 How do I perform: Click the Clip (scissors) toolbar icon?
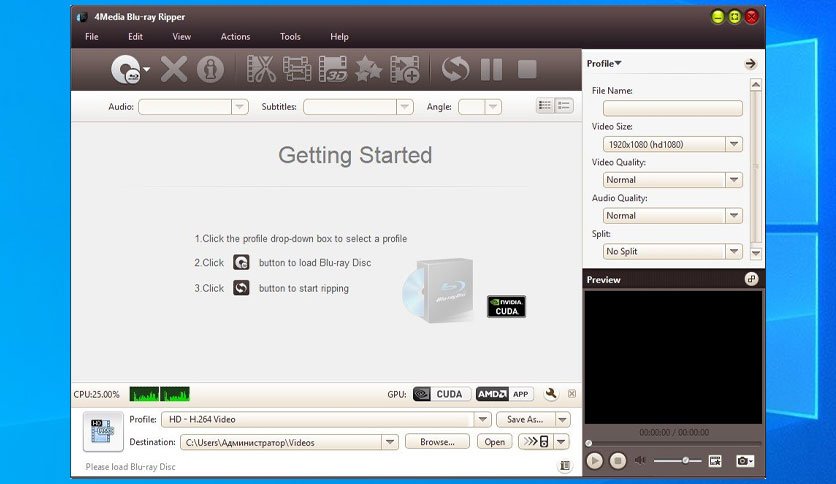261,69
